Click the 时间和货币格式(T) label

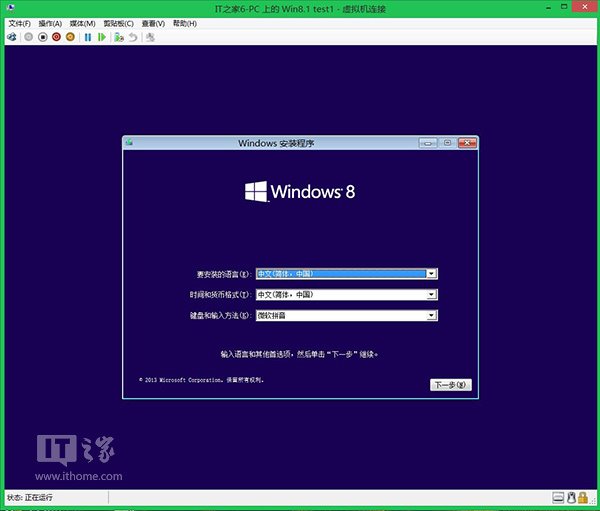tap(221, 295)
